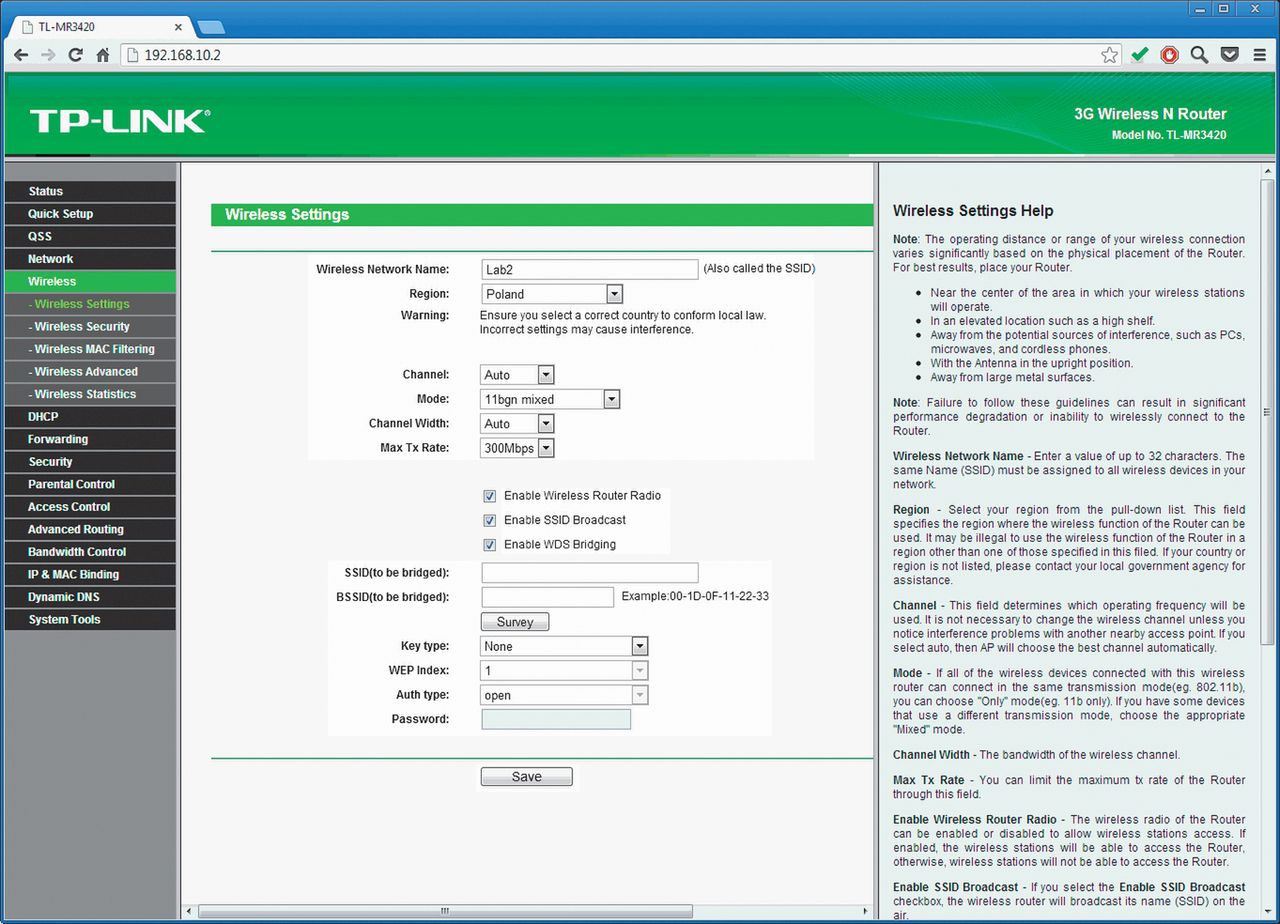Open Wireless Statistics submenu item
Viewport: 1280px width, 924px height.
[90, 394]
